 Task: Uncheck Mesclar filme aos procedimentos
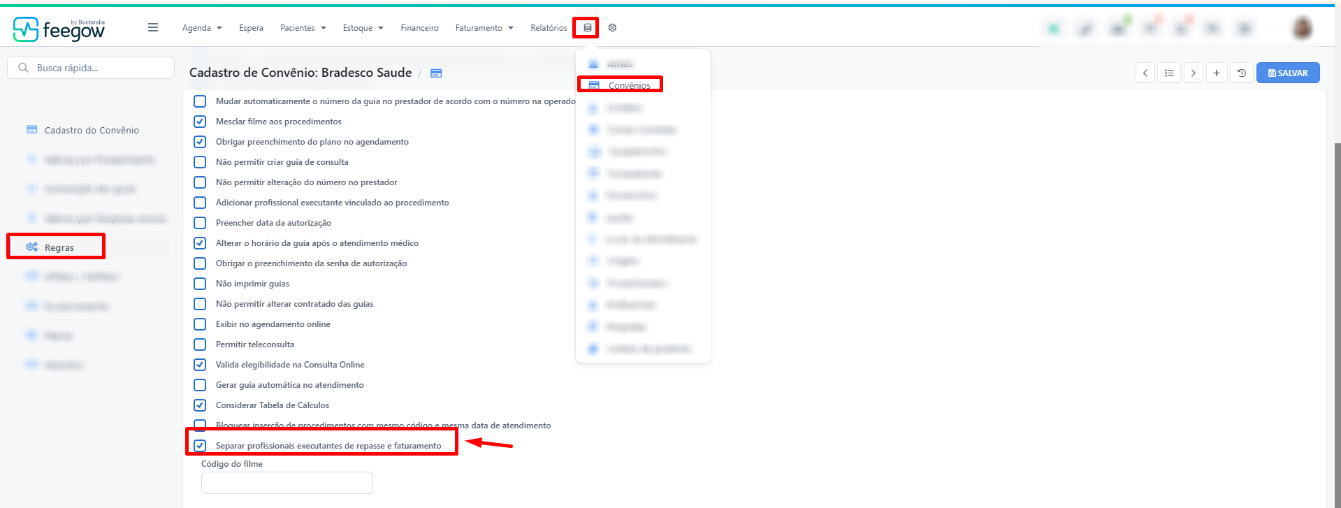tap(200, 121)
